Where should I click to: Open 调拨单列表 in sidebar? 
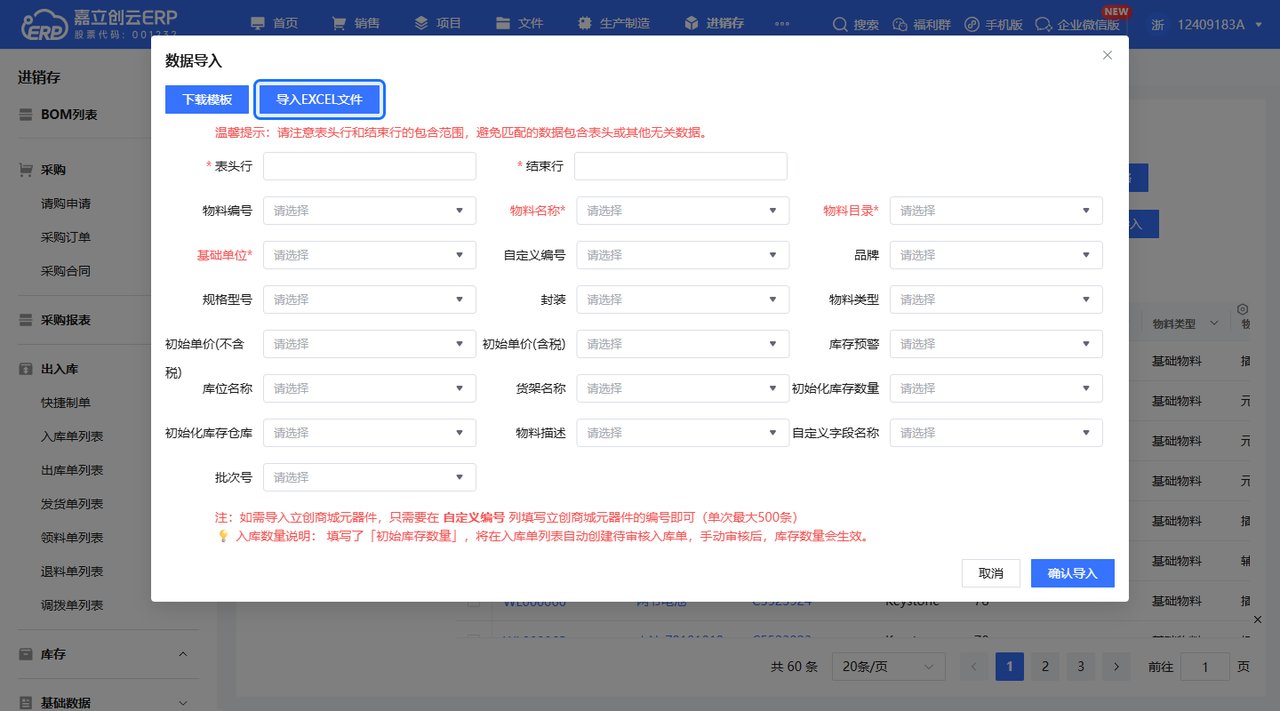pos(72,605)
